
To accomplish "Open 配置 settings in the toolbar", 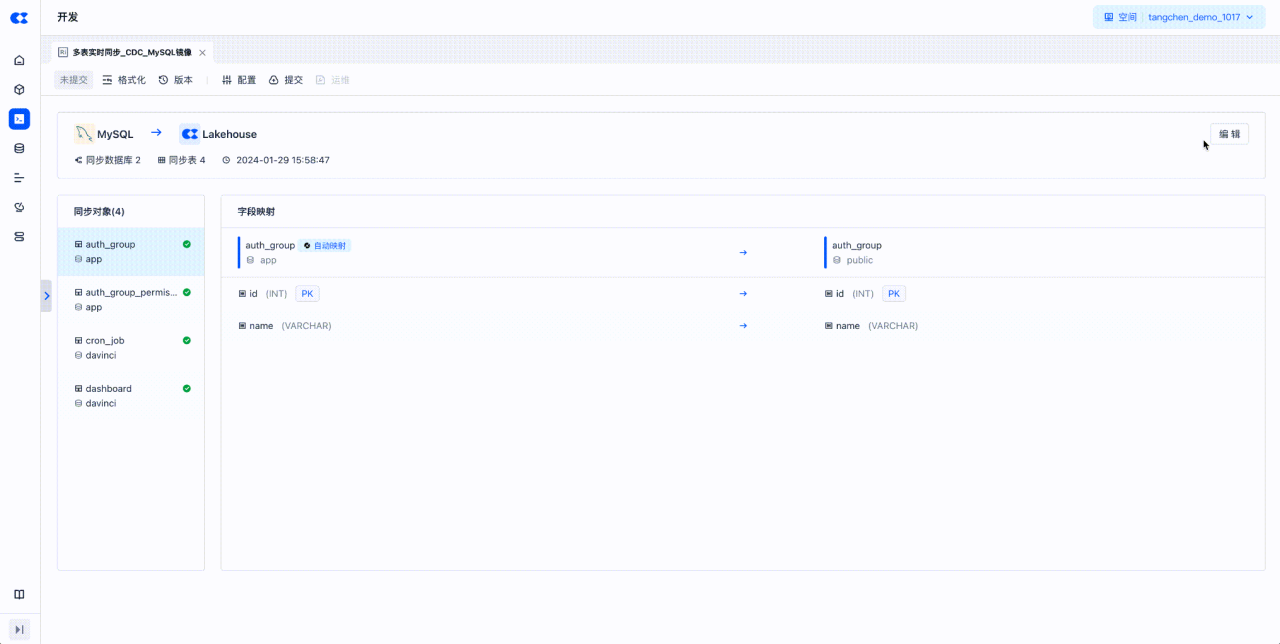I will click(x=239, y=80).
